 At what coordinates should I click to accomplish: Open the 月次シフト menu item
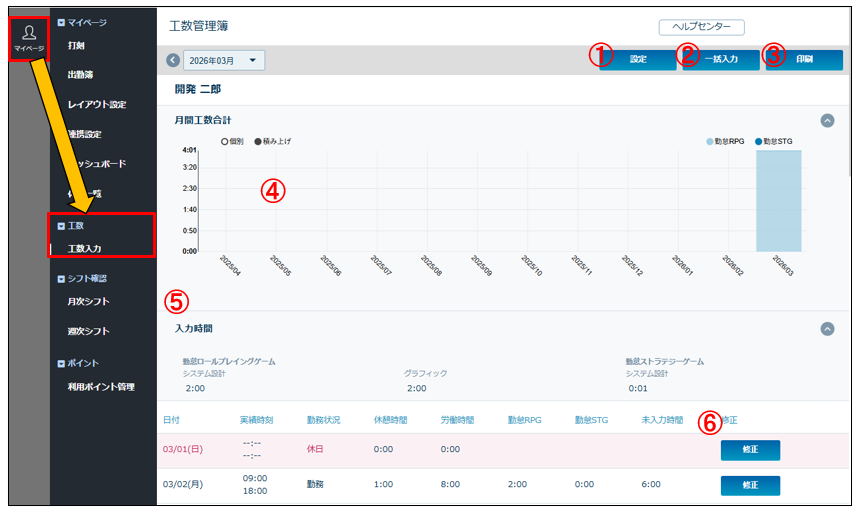point(88,301)
